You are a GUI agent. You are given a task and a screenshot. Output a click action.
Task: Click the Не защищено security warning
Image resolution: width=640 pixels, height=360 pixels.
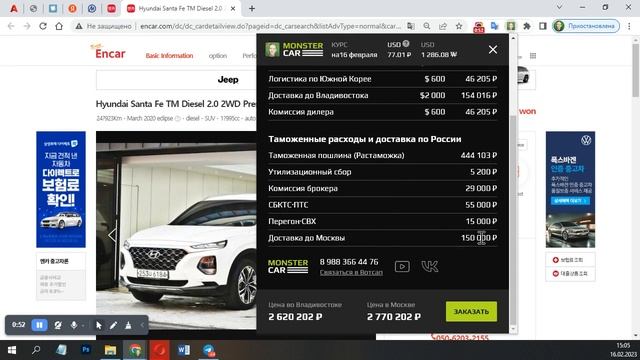103,26
